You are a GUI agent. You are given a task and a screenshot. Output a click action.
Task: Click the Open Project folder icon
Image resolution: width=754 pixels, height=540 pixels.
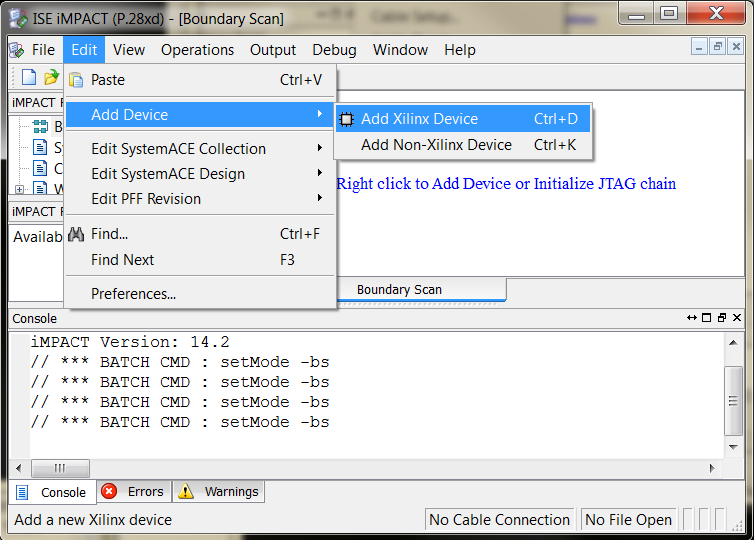tap(51, 77)
